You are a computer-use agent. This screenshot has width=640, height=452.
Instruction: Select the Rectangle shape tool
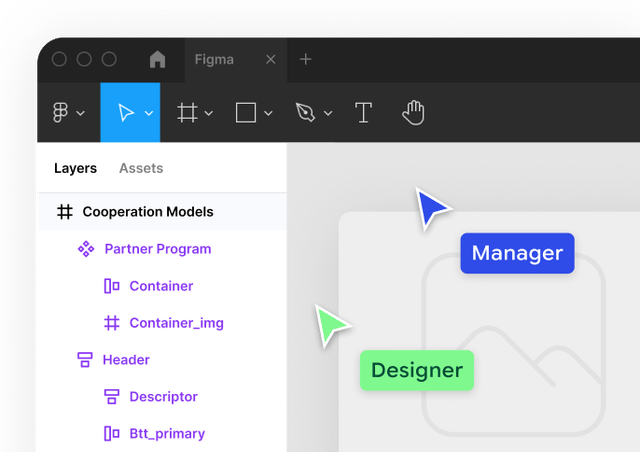pos(246,113)
